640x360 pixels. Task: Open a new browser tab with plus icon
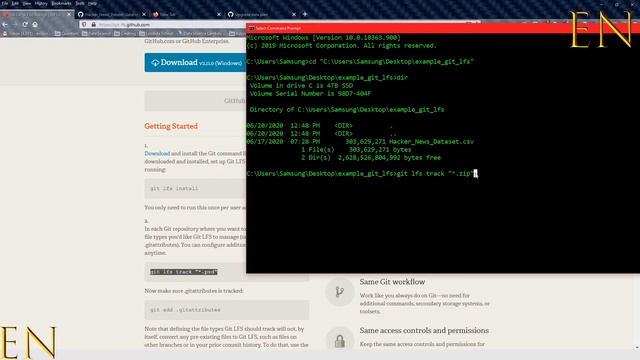pyautogui.click(x=305, y=14)
